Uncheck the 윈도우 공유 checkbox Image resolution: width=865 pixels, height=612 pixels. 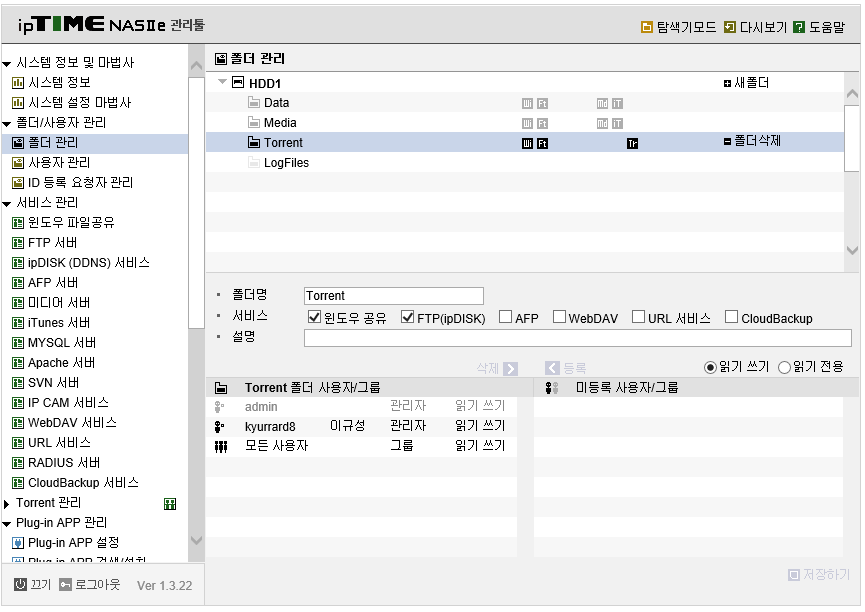[314, 317]
